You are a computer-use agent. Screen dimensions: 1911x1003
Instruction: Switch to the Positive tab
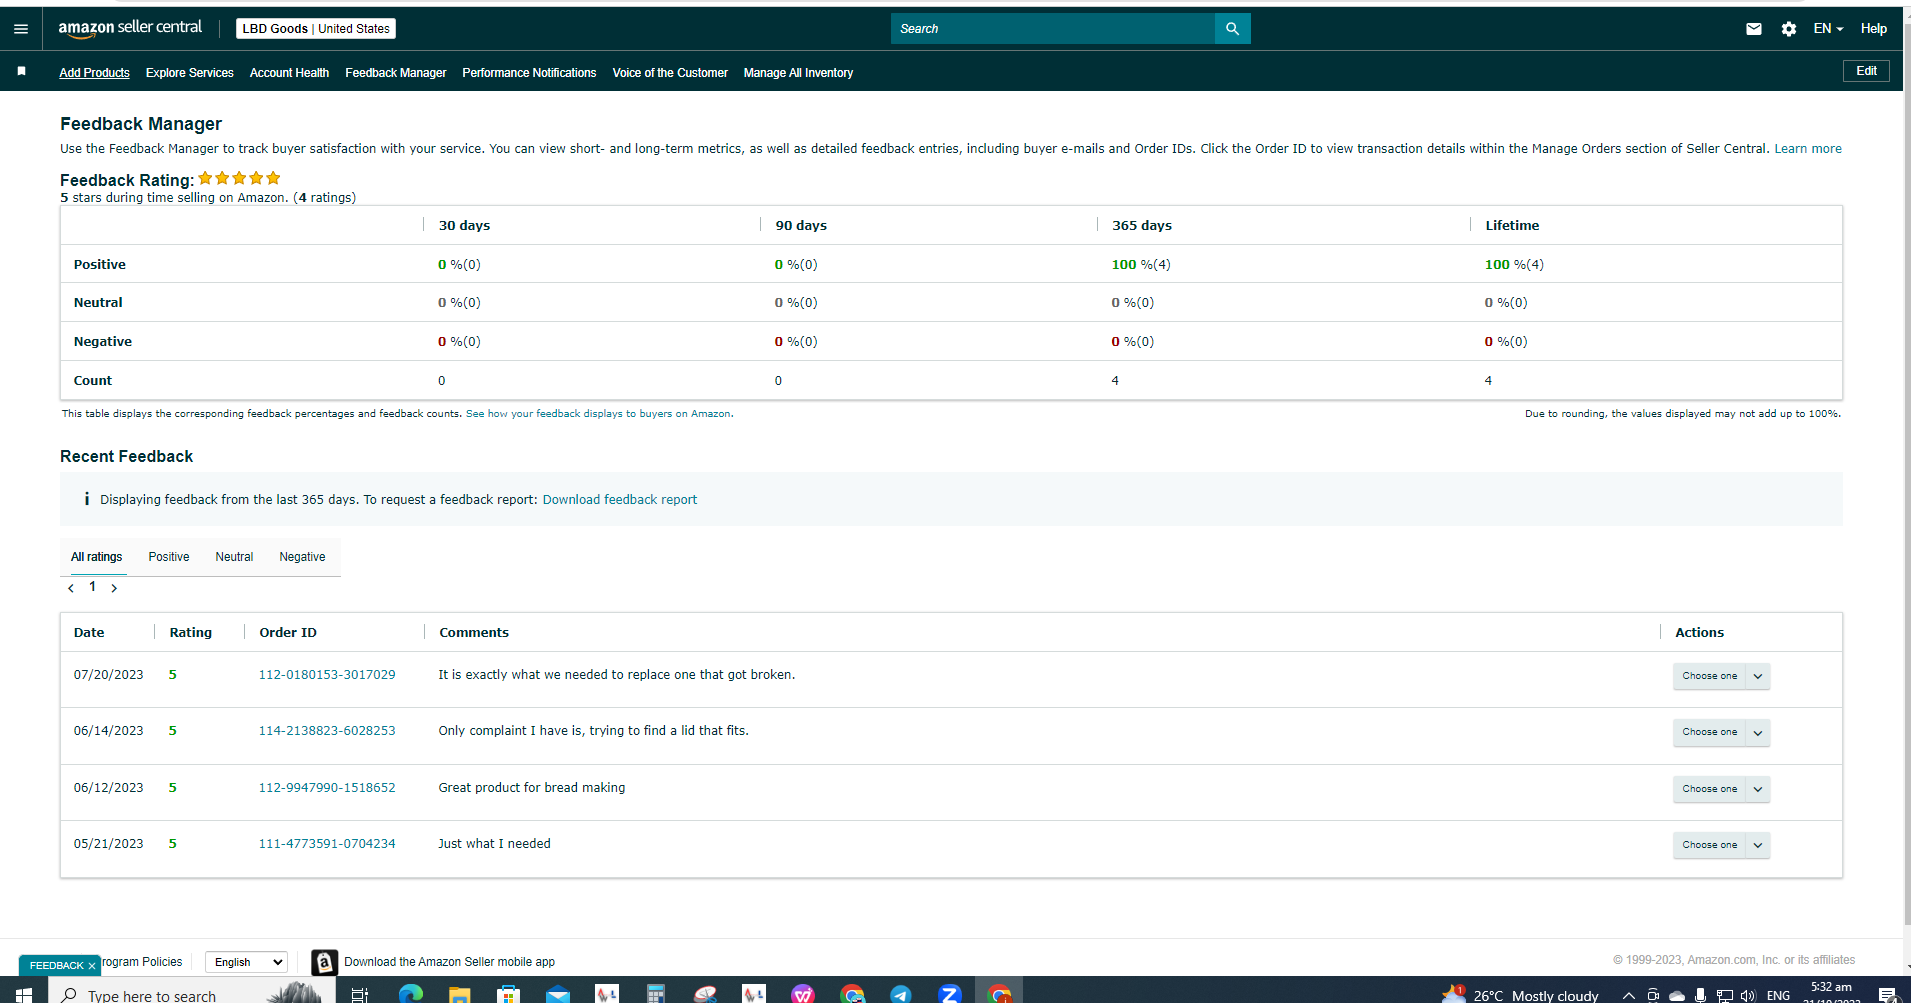coord(169,557)
